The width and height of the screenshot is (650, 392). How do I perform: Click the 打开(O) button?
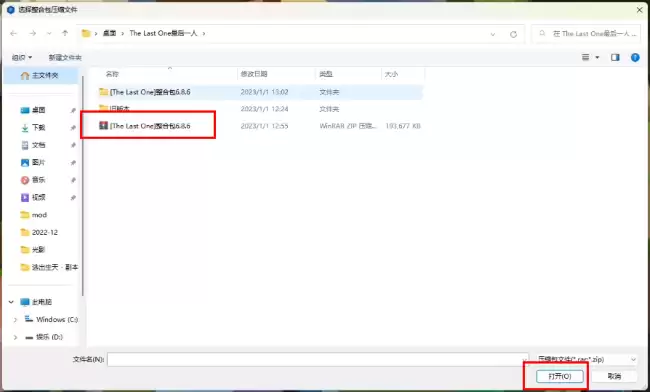tap(560, 376)
